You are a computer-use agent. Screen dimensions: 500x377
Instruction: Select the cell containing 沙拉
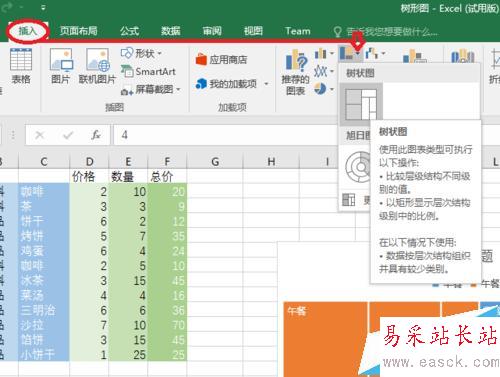(44, 325)
